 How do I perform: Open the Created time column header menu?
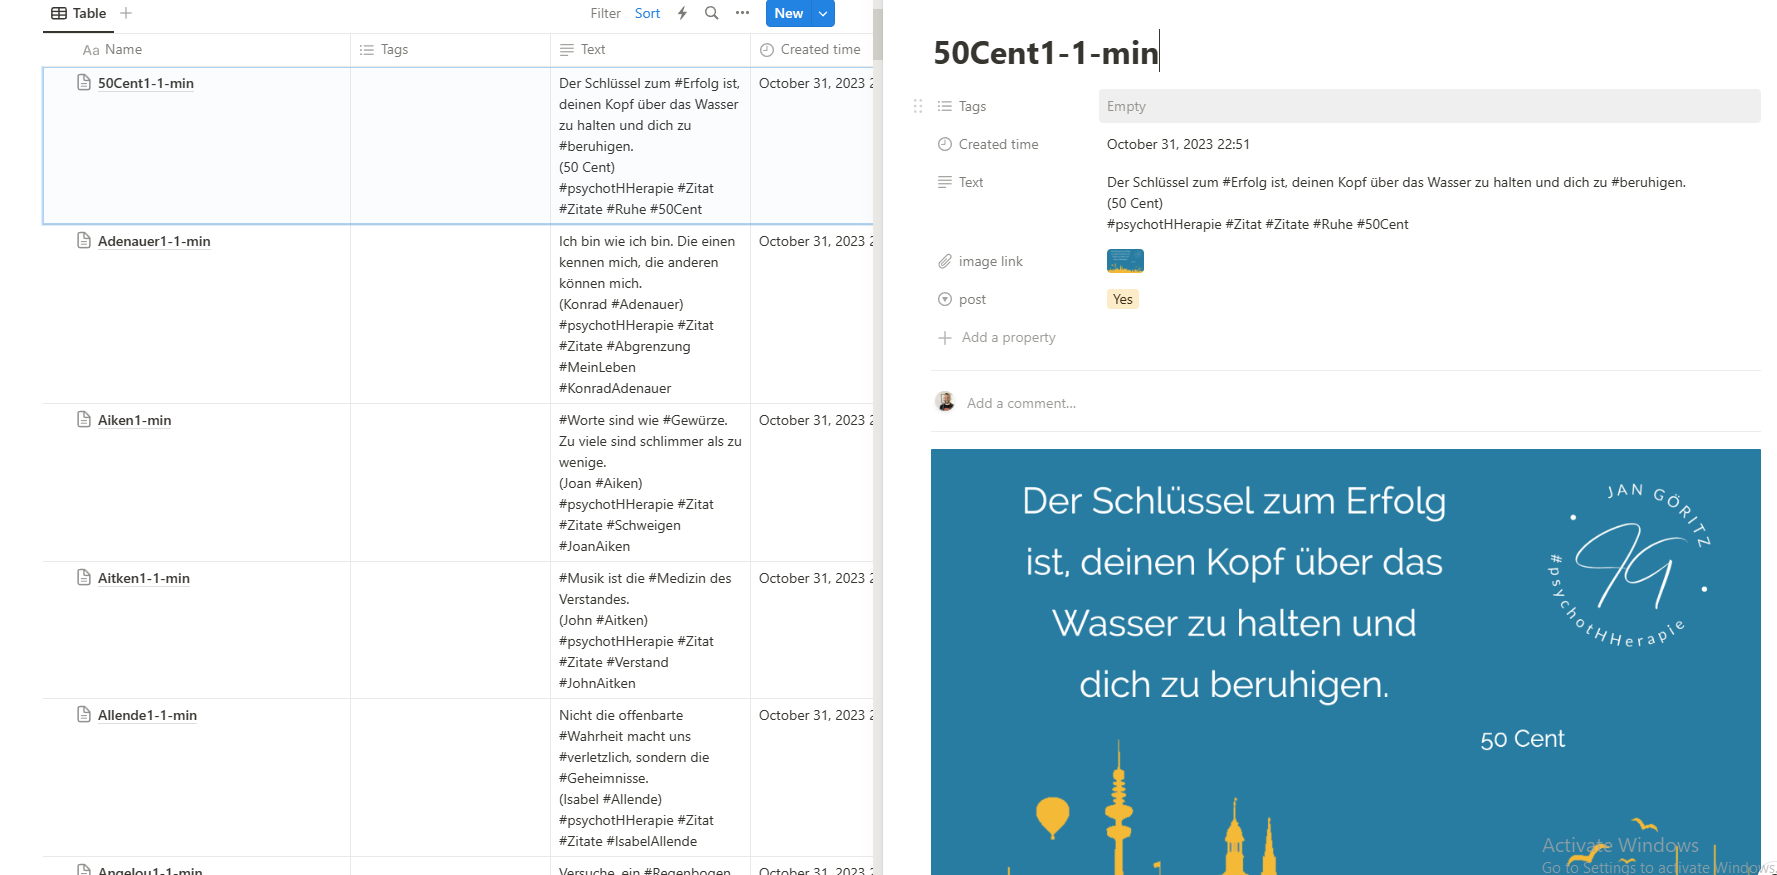[x=811, y=50]
